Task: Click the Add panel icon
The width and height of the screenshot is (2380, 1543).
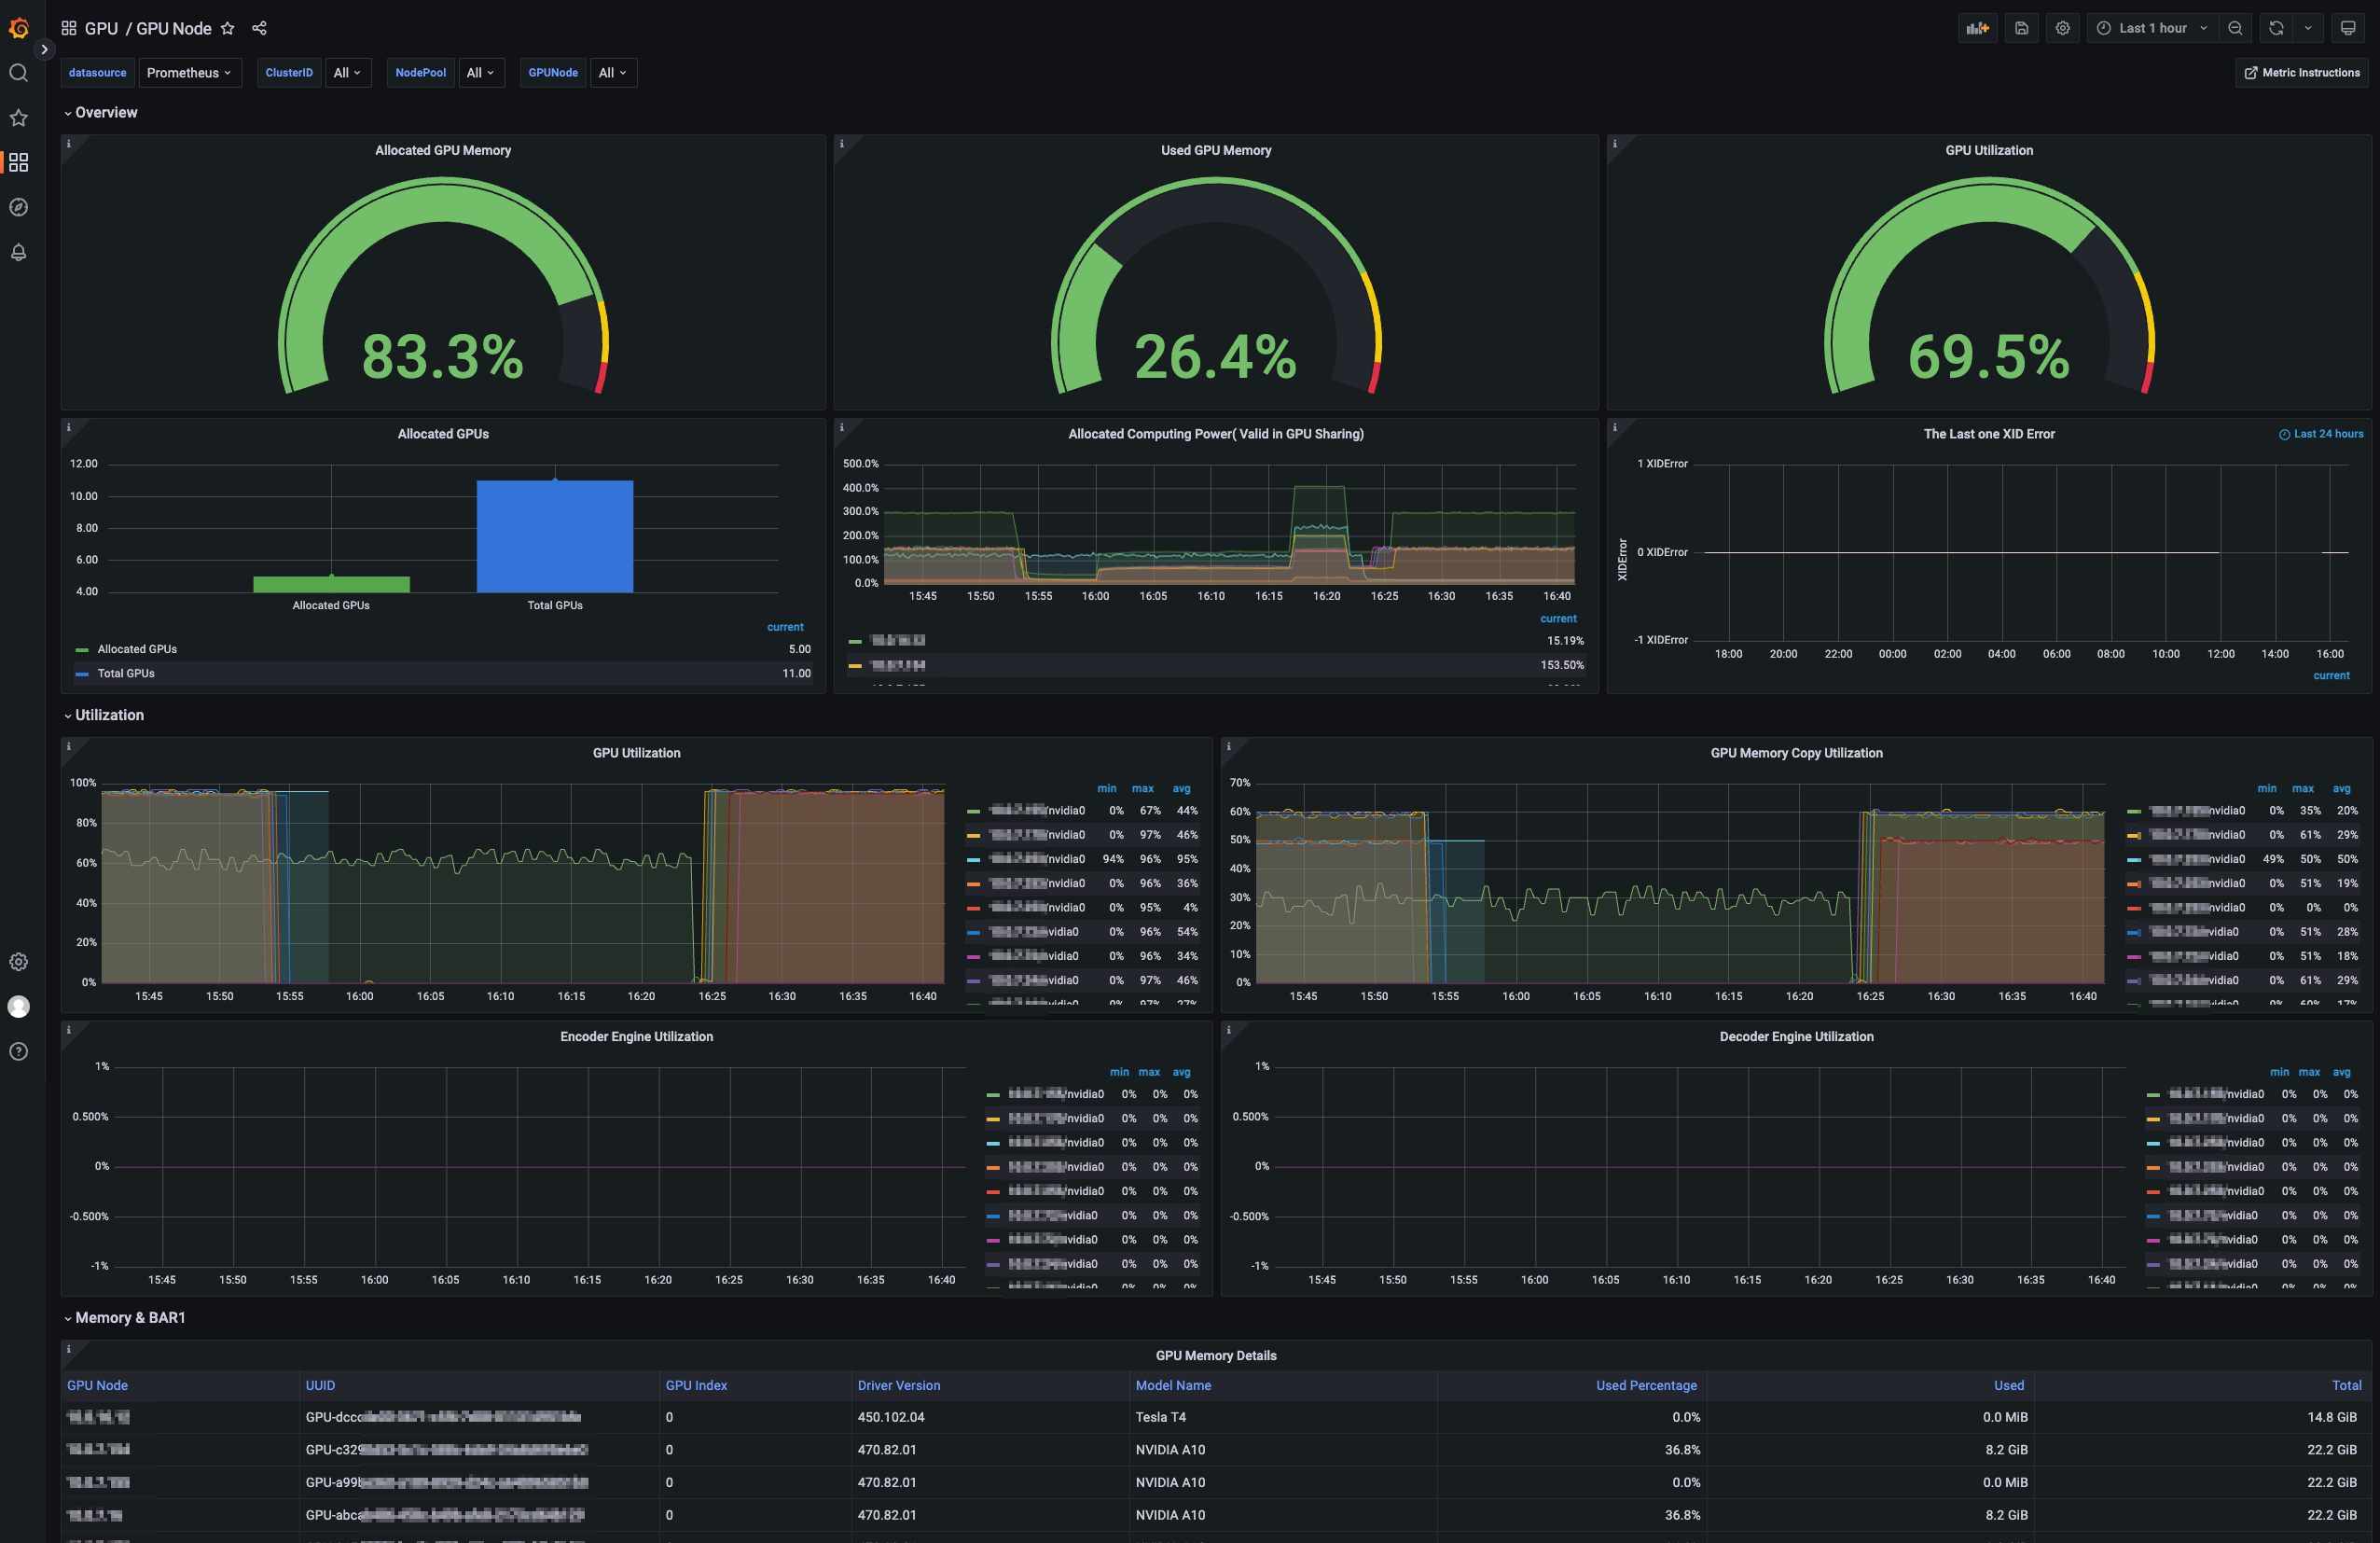Action: click(x=1977, y=28)
